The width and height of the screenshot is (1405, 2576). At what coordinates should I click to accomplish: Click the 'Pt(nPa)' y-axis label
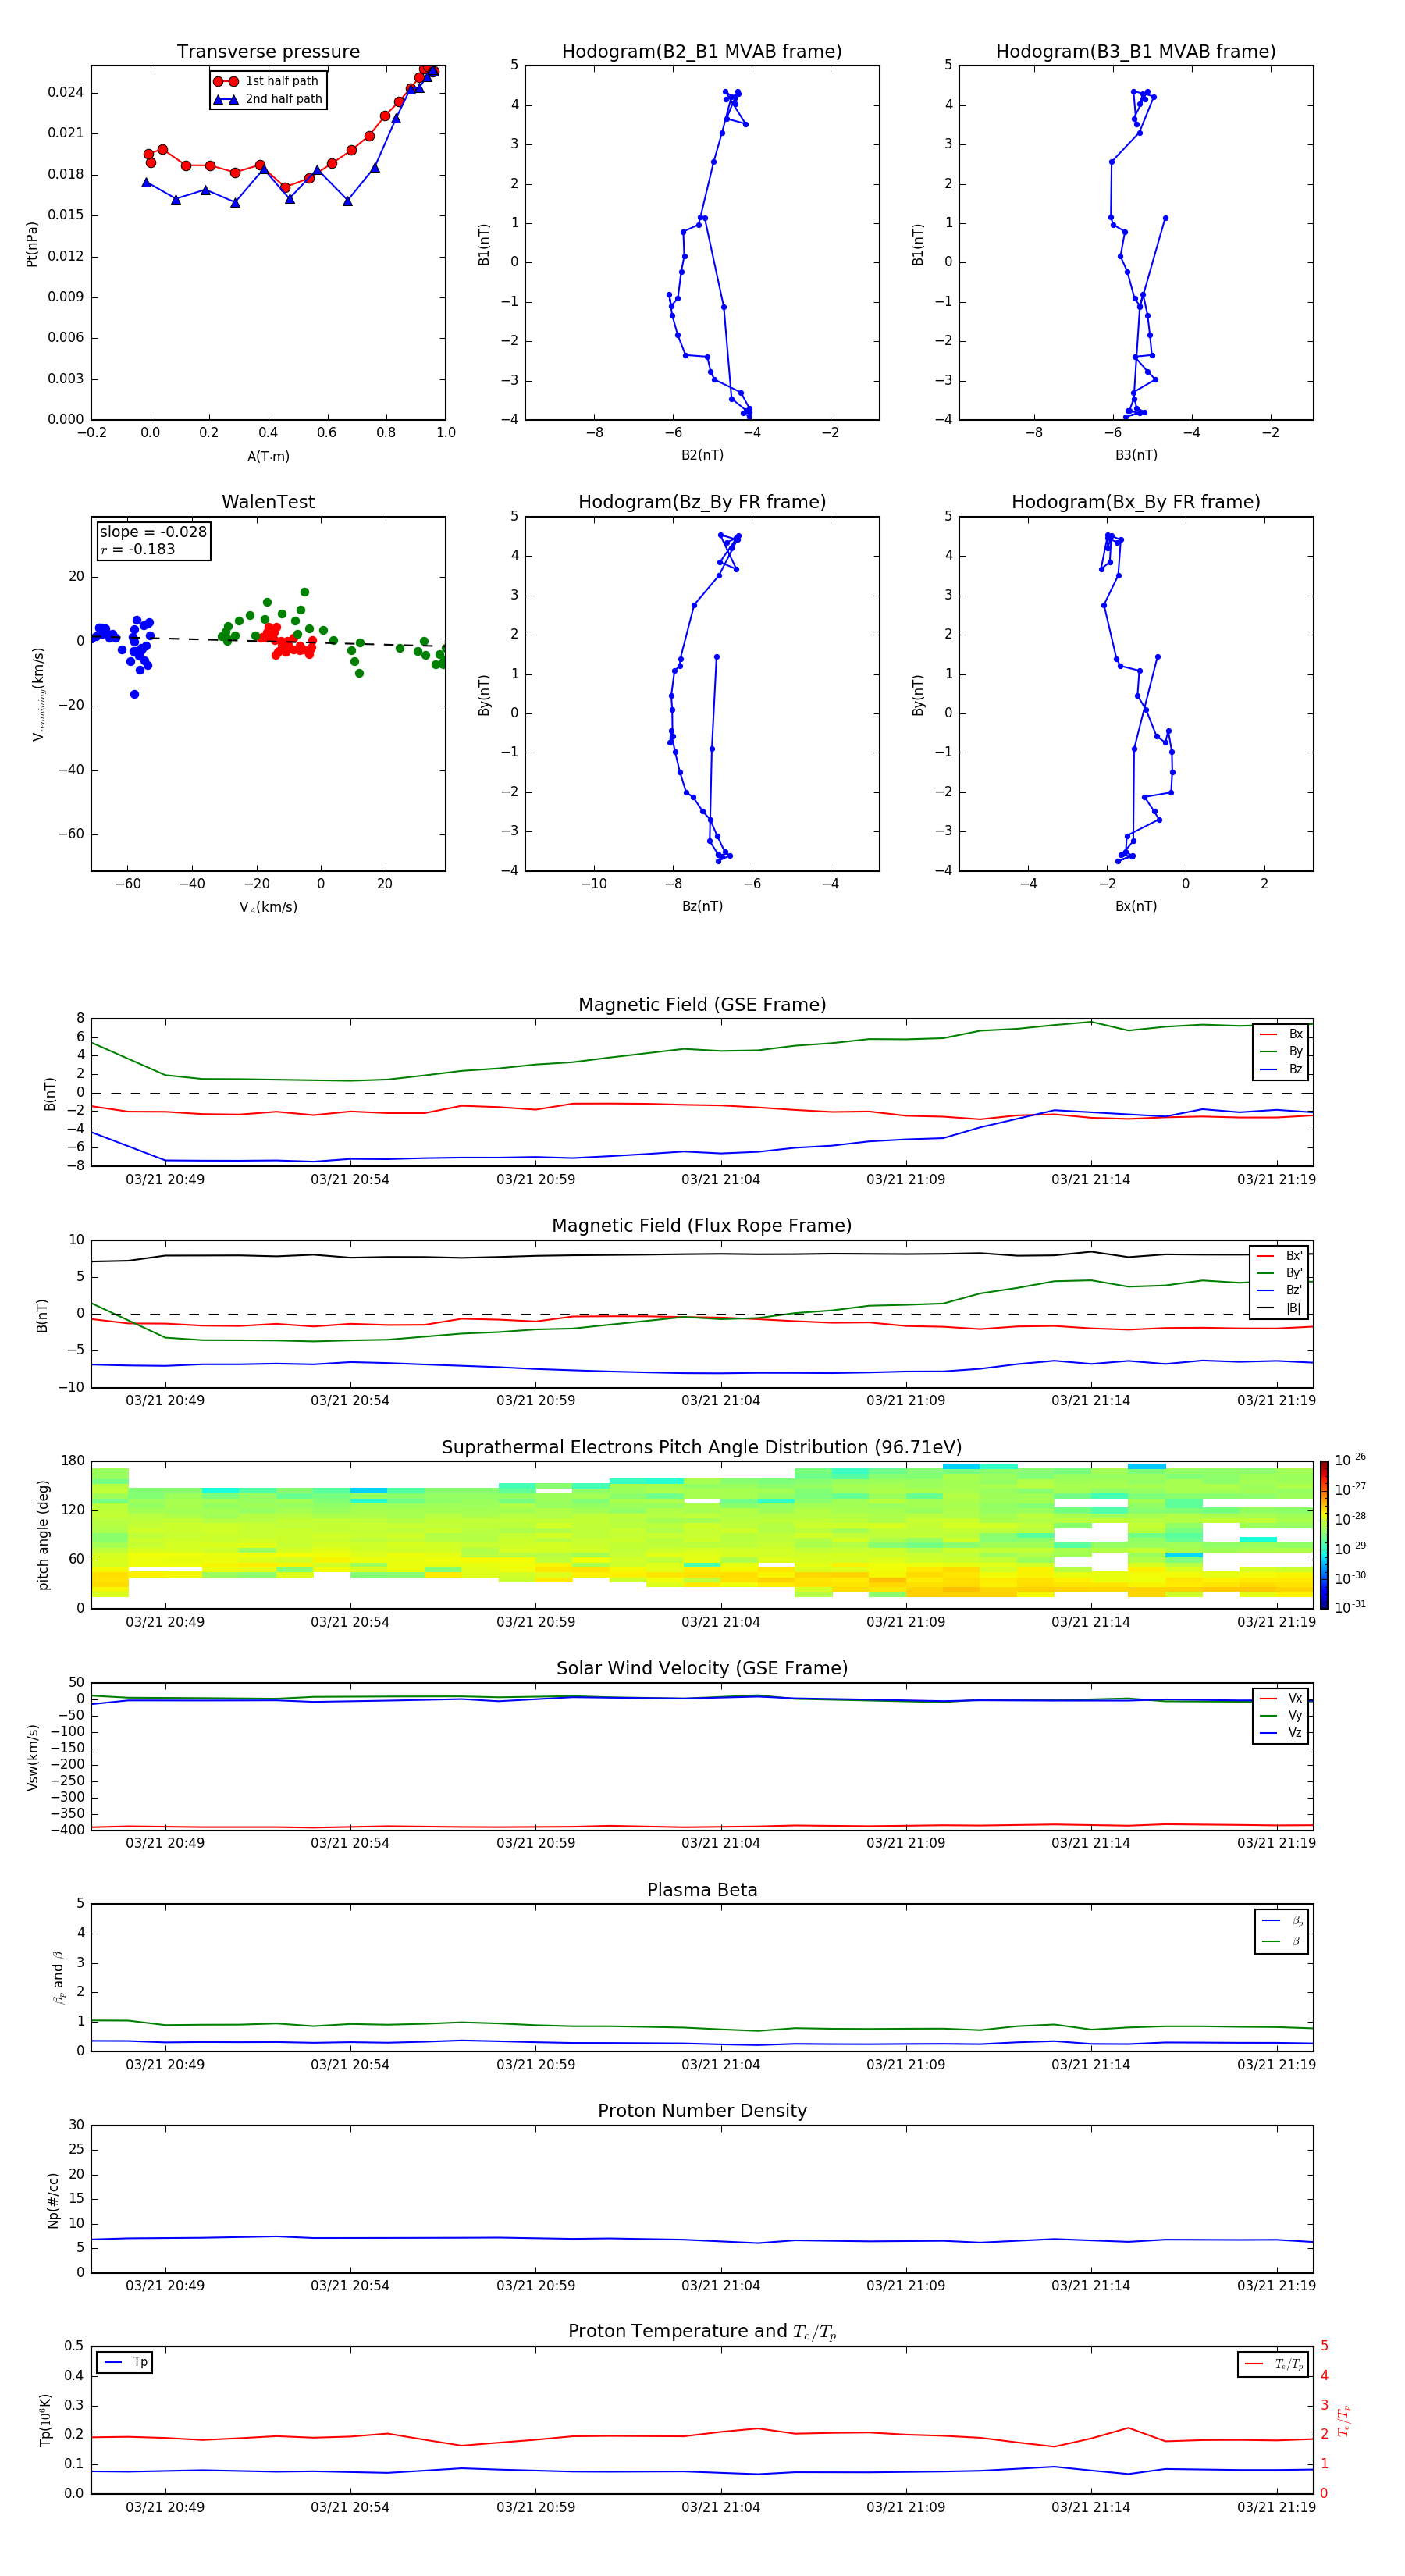[31, 243]
